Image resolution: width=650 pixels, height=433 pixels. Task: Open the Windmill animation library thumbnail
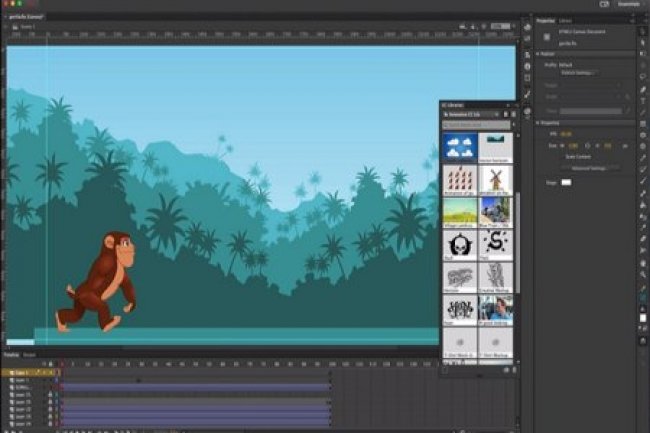pos(496,180)
